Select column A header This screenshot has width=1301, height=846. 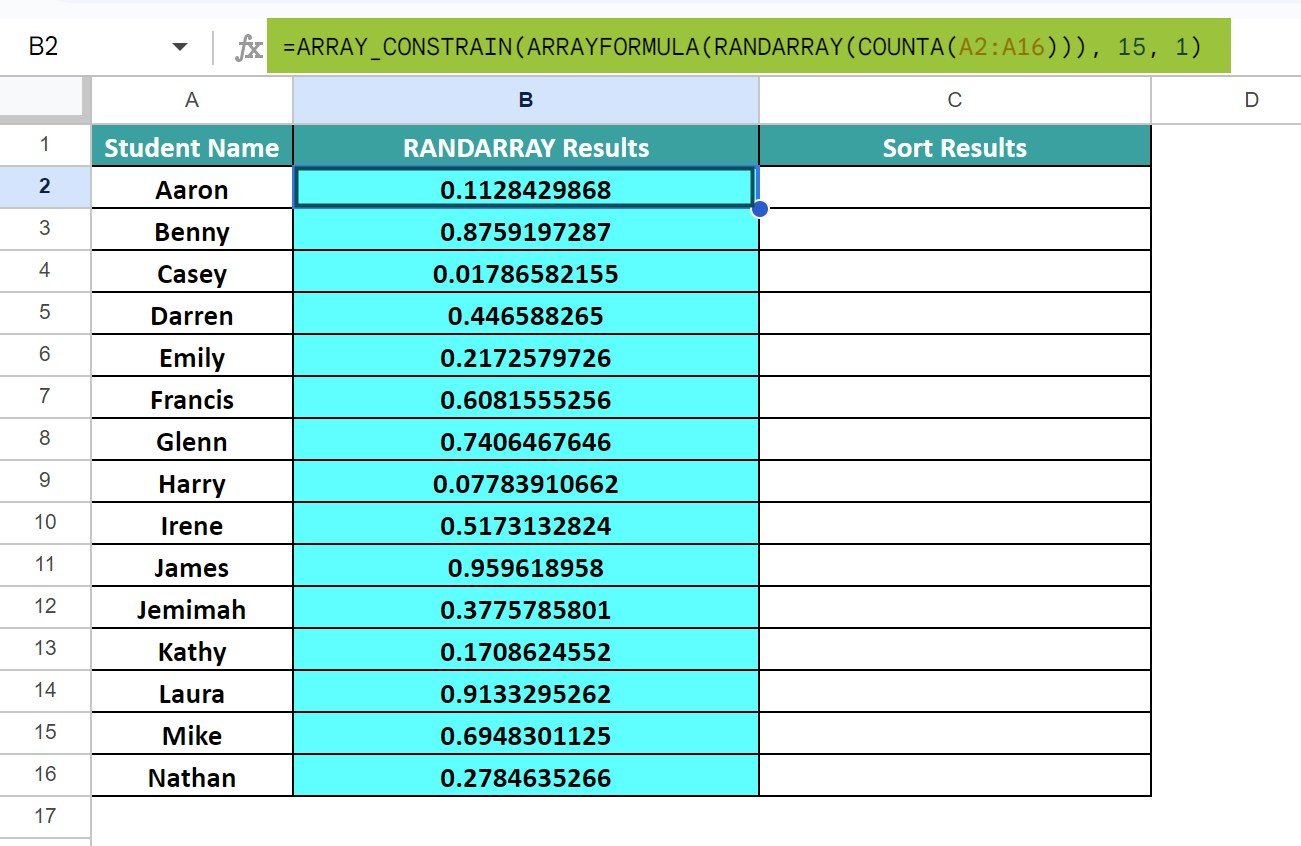click(192, 99)
